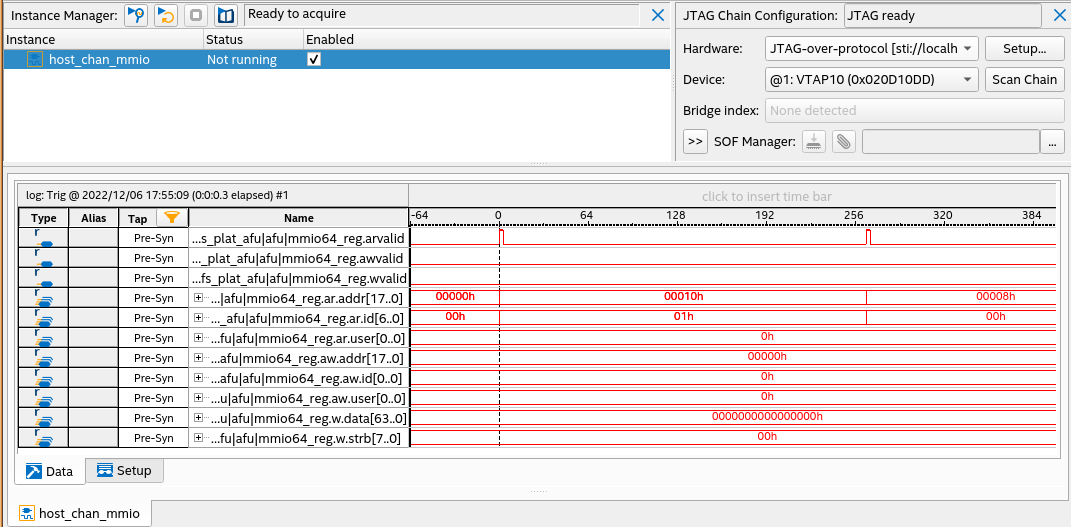The height and width of the screenshot is (527, 1071).
Task: Click the Run Analysis icon in Instance Manager
Action: coord(136,15)
